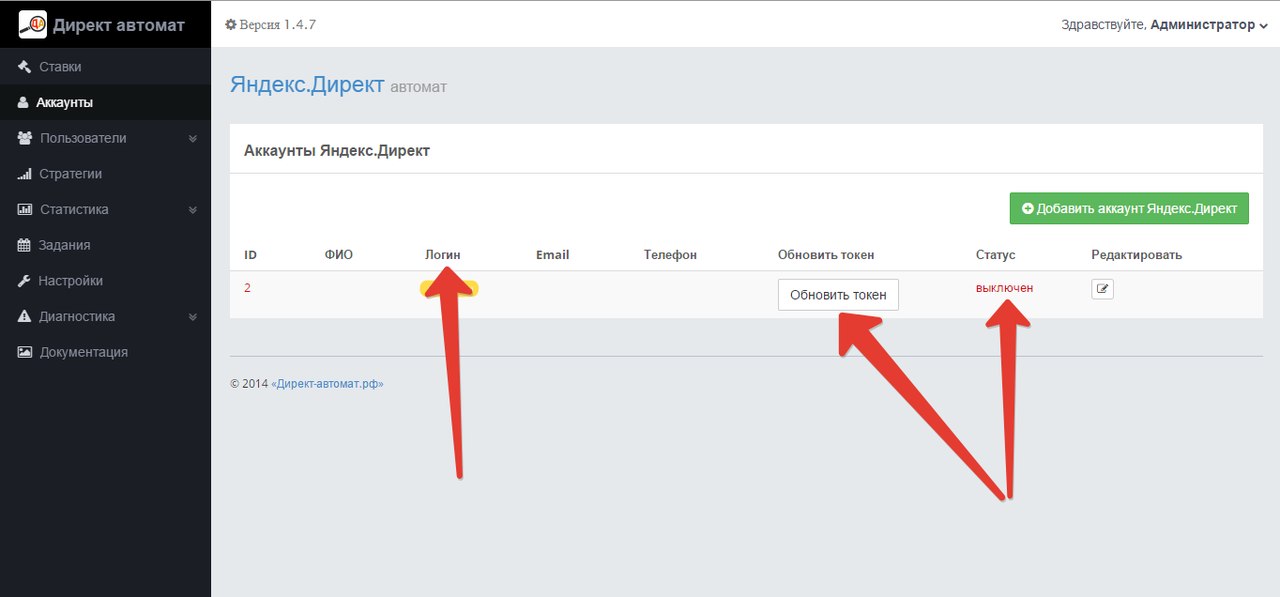Click the wrench icon beside Настройки
This screenshot has width=1280, height=597.
pyautogui.click(x=25, y=281)
